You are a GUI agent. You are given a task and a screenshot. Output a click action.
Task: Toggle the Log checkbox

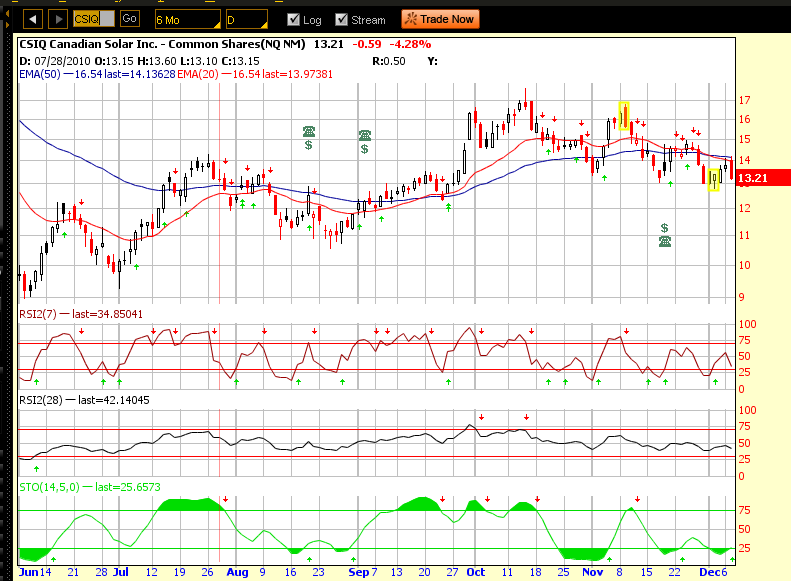[x=293, y=20]
